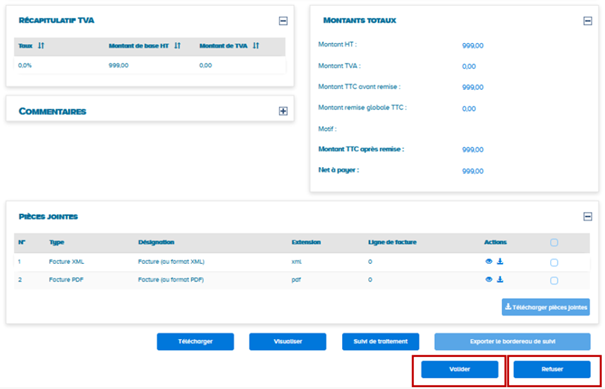Select all attachments with header checkbox
The width and height of the screenshot is (605, 389).
pyautogui.click(x=554, y=242)
